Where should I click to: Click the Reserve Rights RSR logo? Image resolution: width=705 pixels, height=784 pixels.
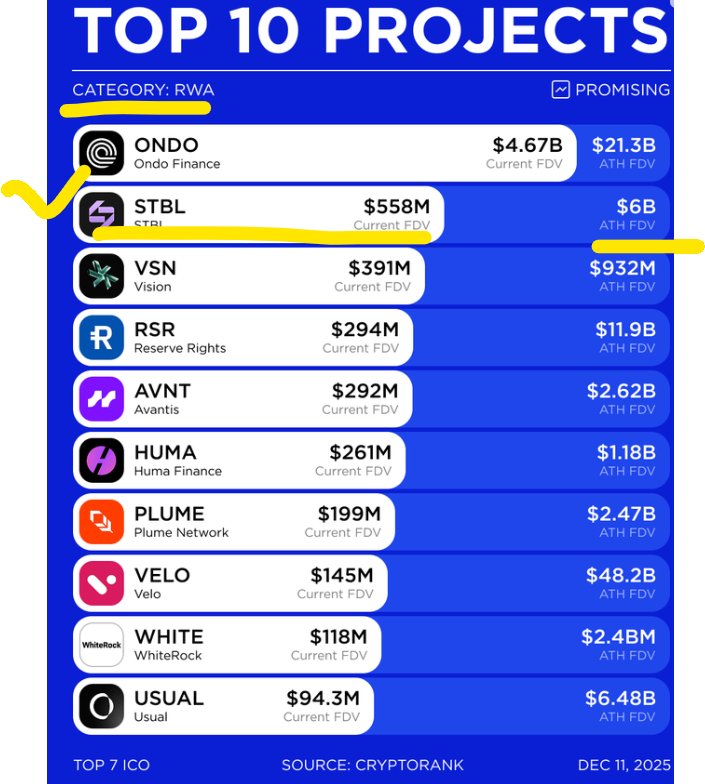(x=101, y=338)
